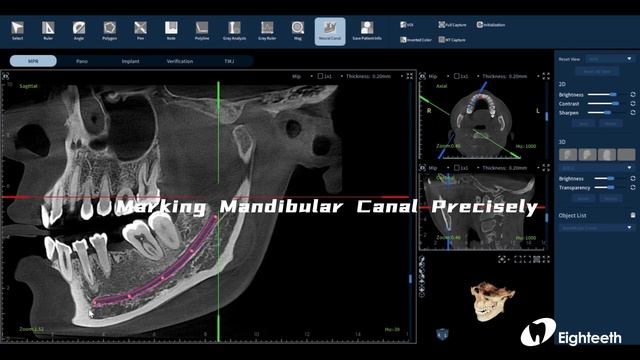Choose the Pen tool
Image resolution: width=640 pixels, height=360 pixels.
[140, 31]
